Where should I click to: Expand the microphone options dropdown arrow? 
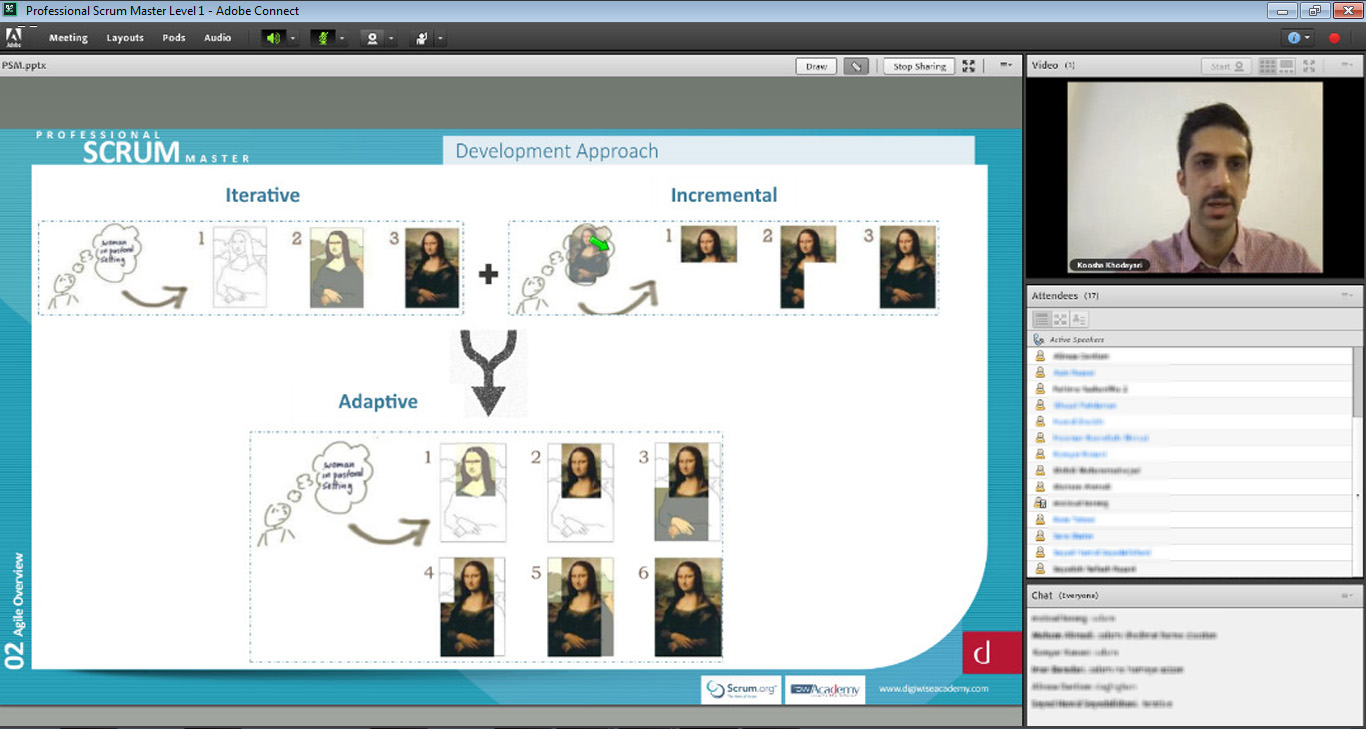point(342,38)
